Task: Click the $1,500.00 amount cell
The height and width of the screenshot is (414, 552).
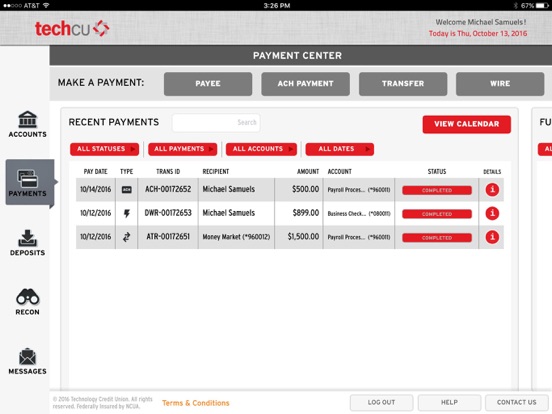Action: pos(303,237)
